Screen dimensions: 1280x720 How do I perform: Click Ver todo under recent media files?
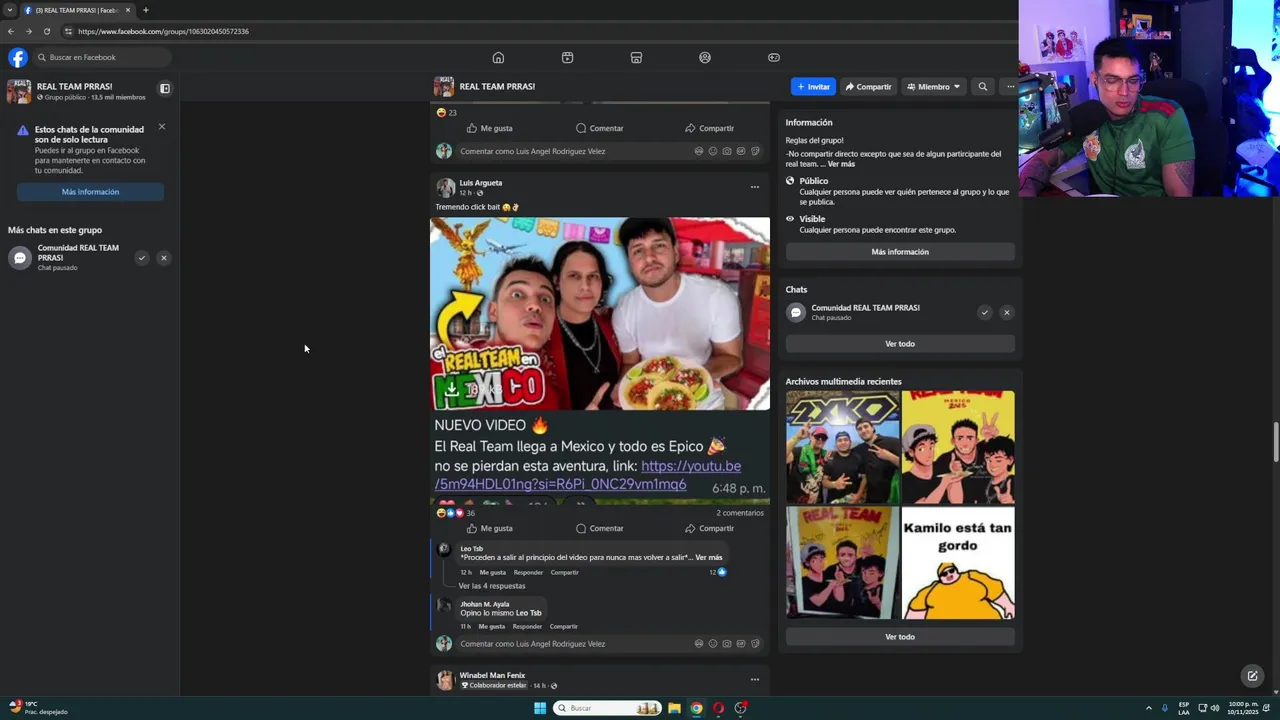[900, 637]
